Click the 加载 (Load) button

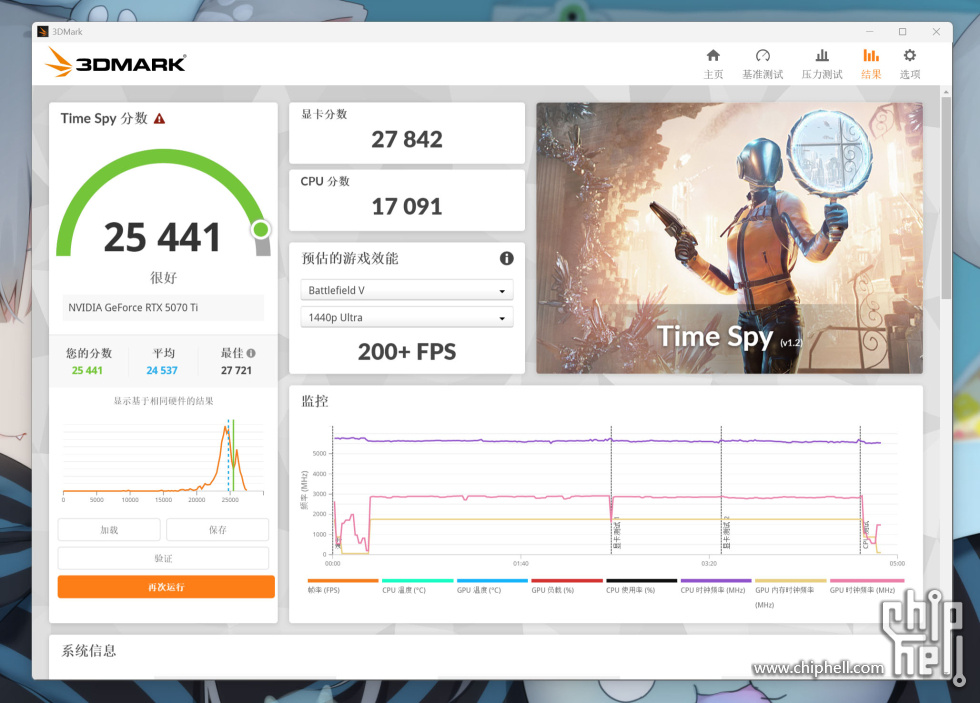click(109, 530)
